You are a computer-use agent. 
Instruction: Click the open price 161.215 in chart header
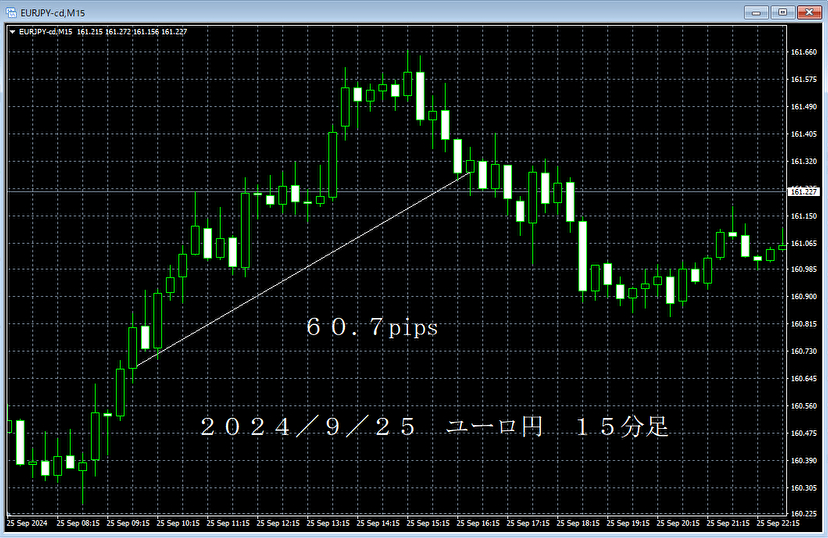pos(90,32)
